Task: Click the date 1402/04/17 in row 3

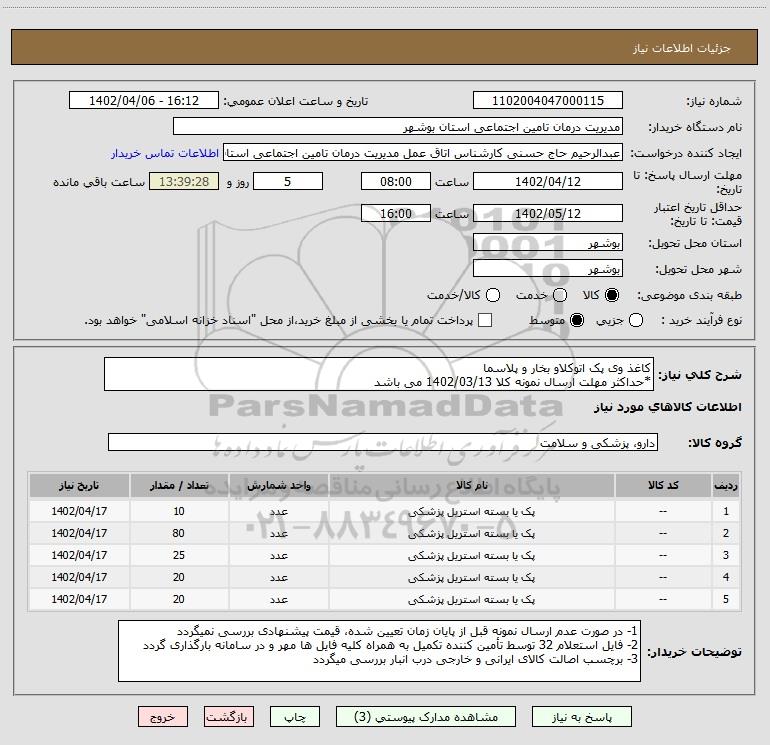Action: pyautogui.click(x=79, y=555)
